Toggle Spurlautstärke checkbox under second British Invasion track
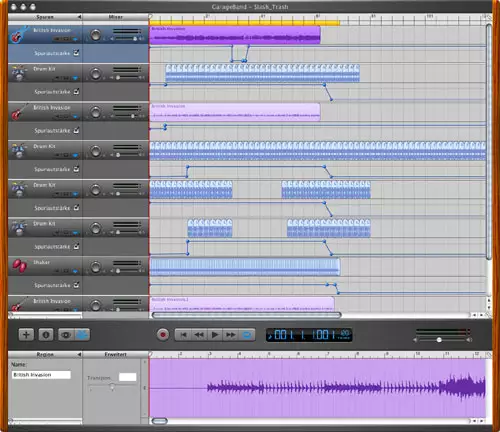This screenshot has height=432, width=500. click(x=76, y=130)
